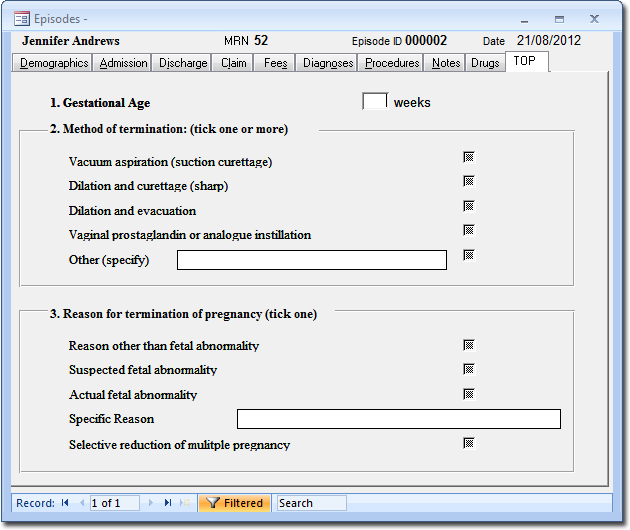This screenshot has height=530, width=630.
Task: Tick Reason other than fetal abnormality
Action: click(x=468, y=345)
